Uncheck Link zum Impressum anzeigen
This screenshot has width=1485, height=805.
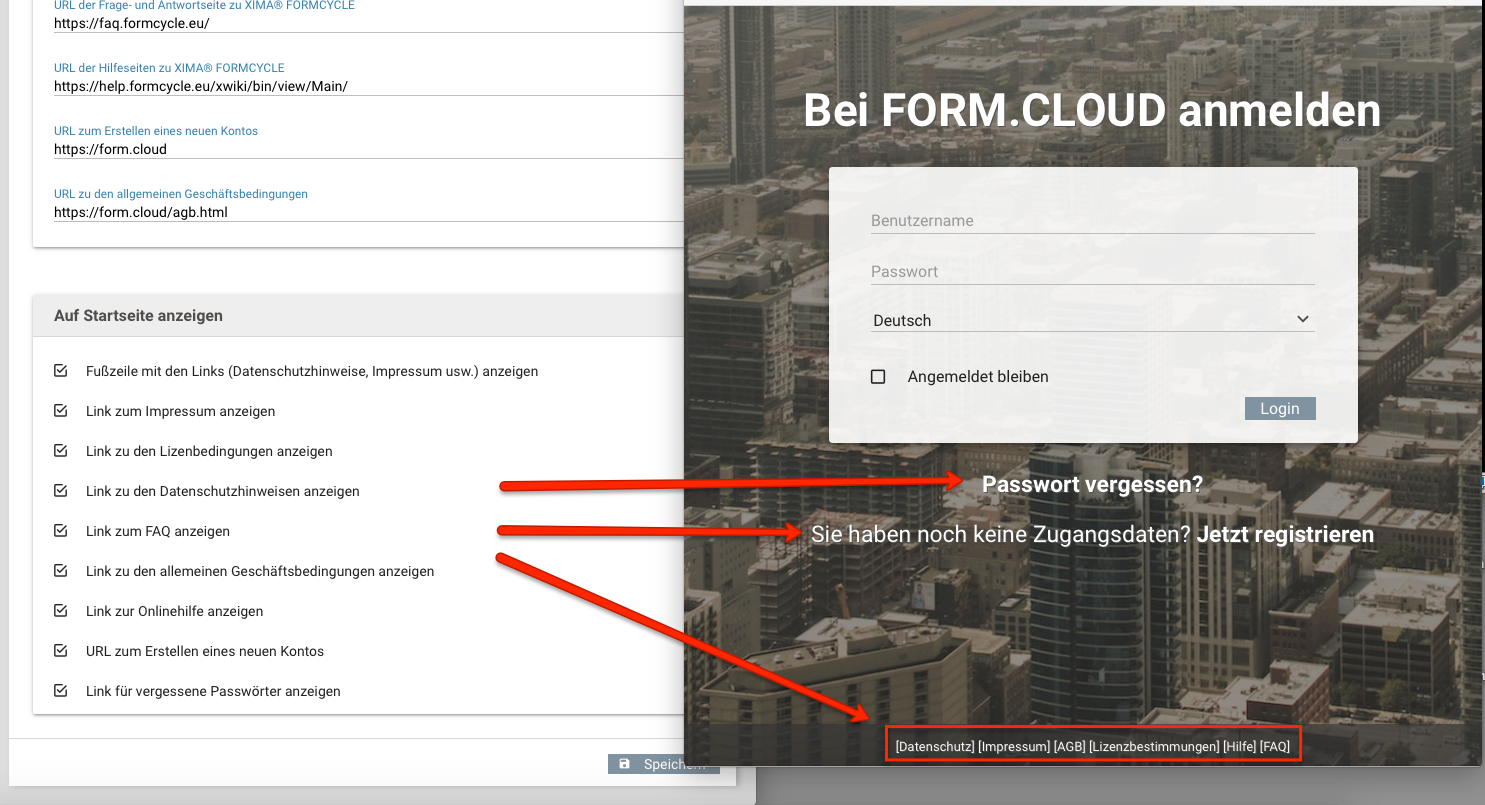[61, 411]
